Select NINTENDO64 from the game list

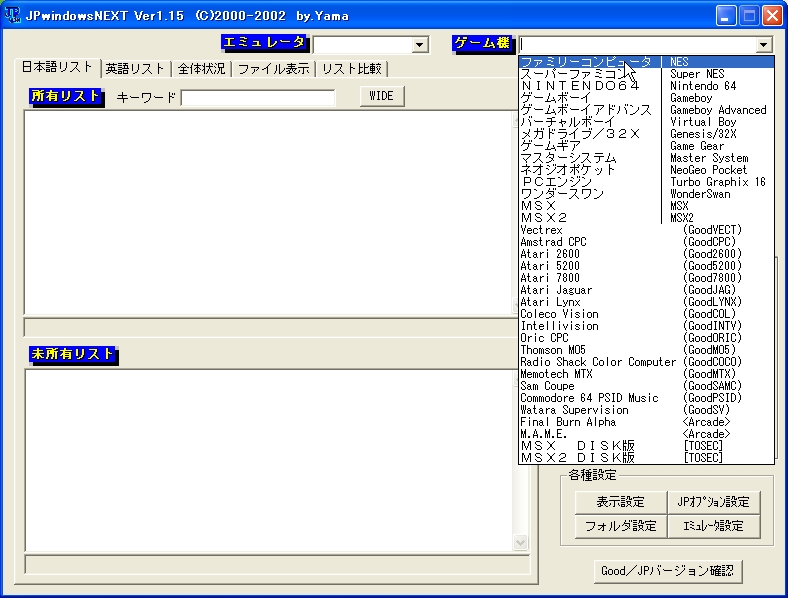pyautogui.click(x=646, y=86)
